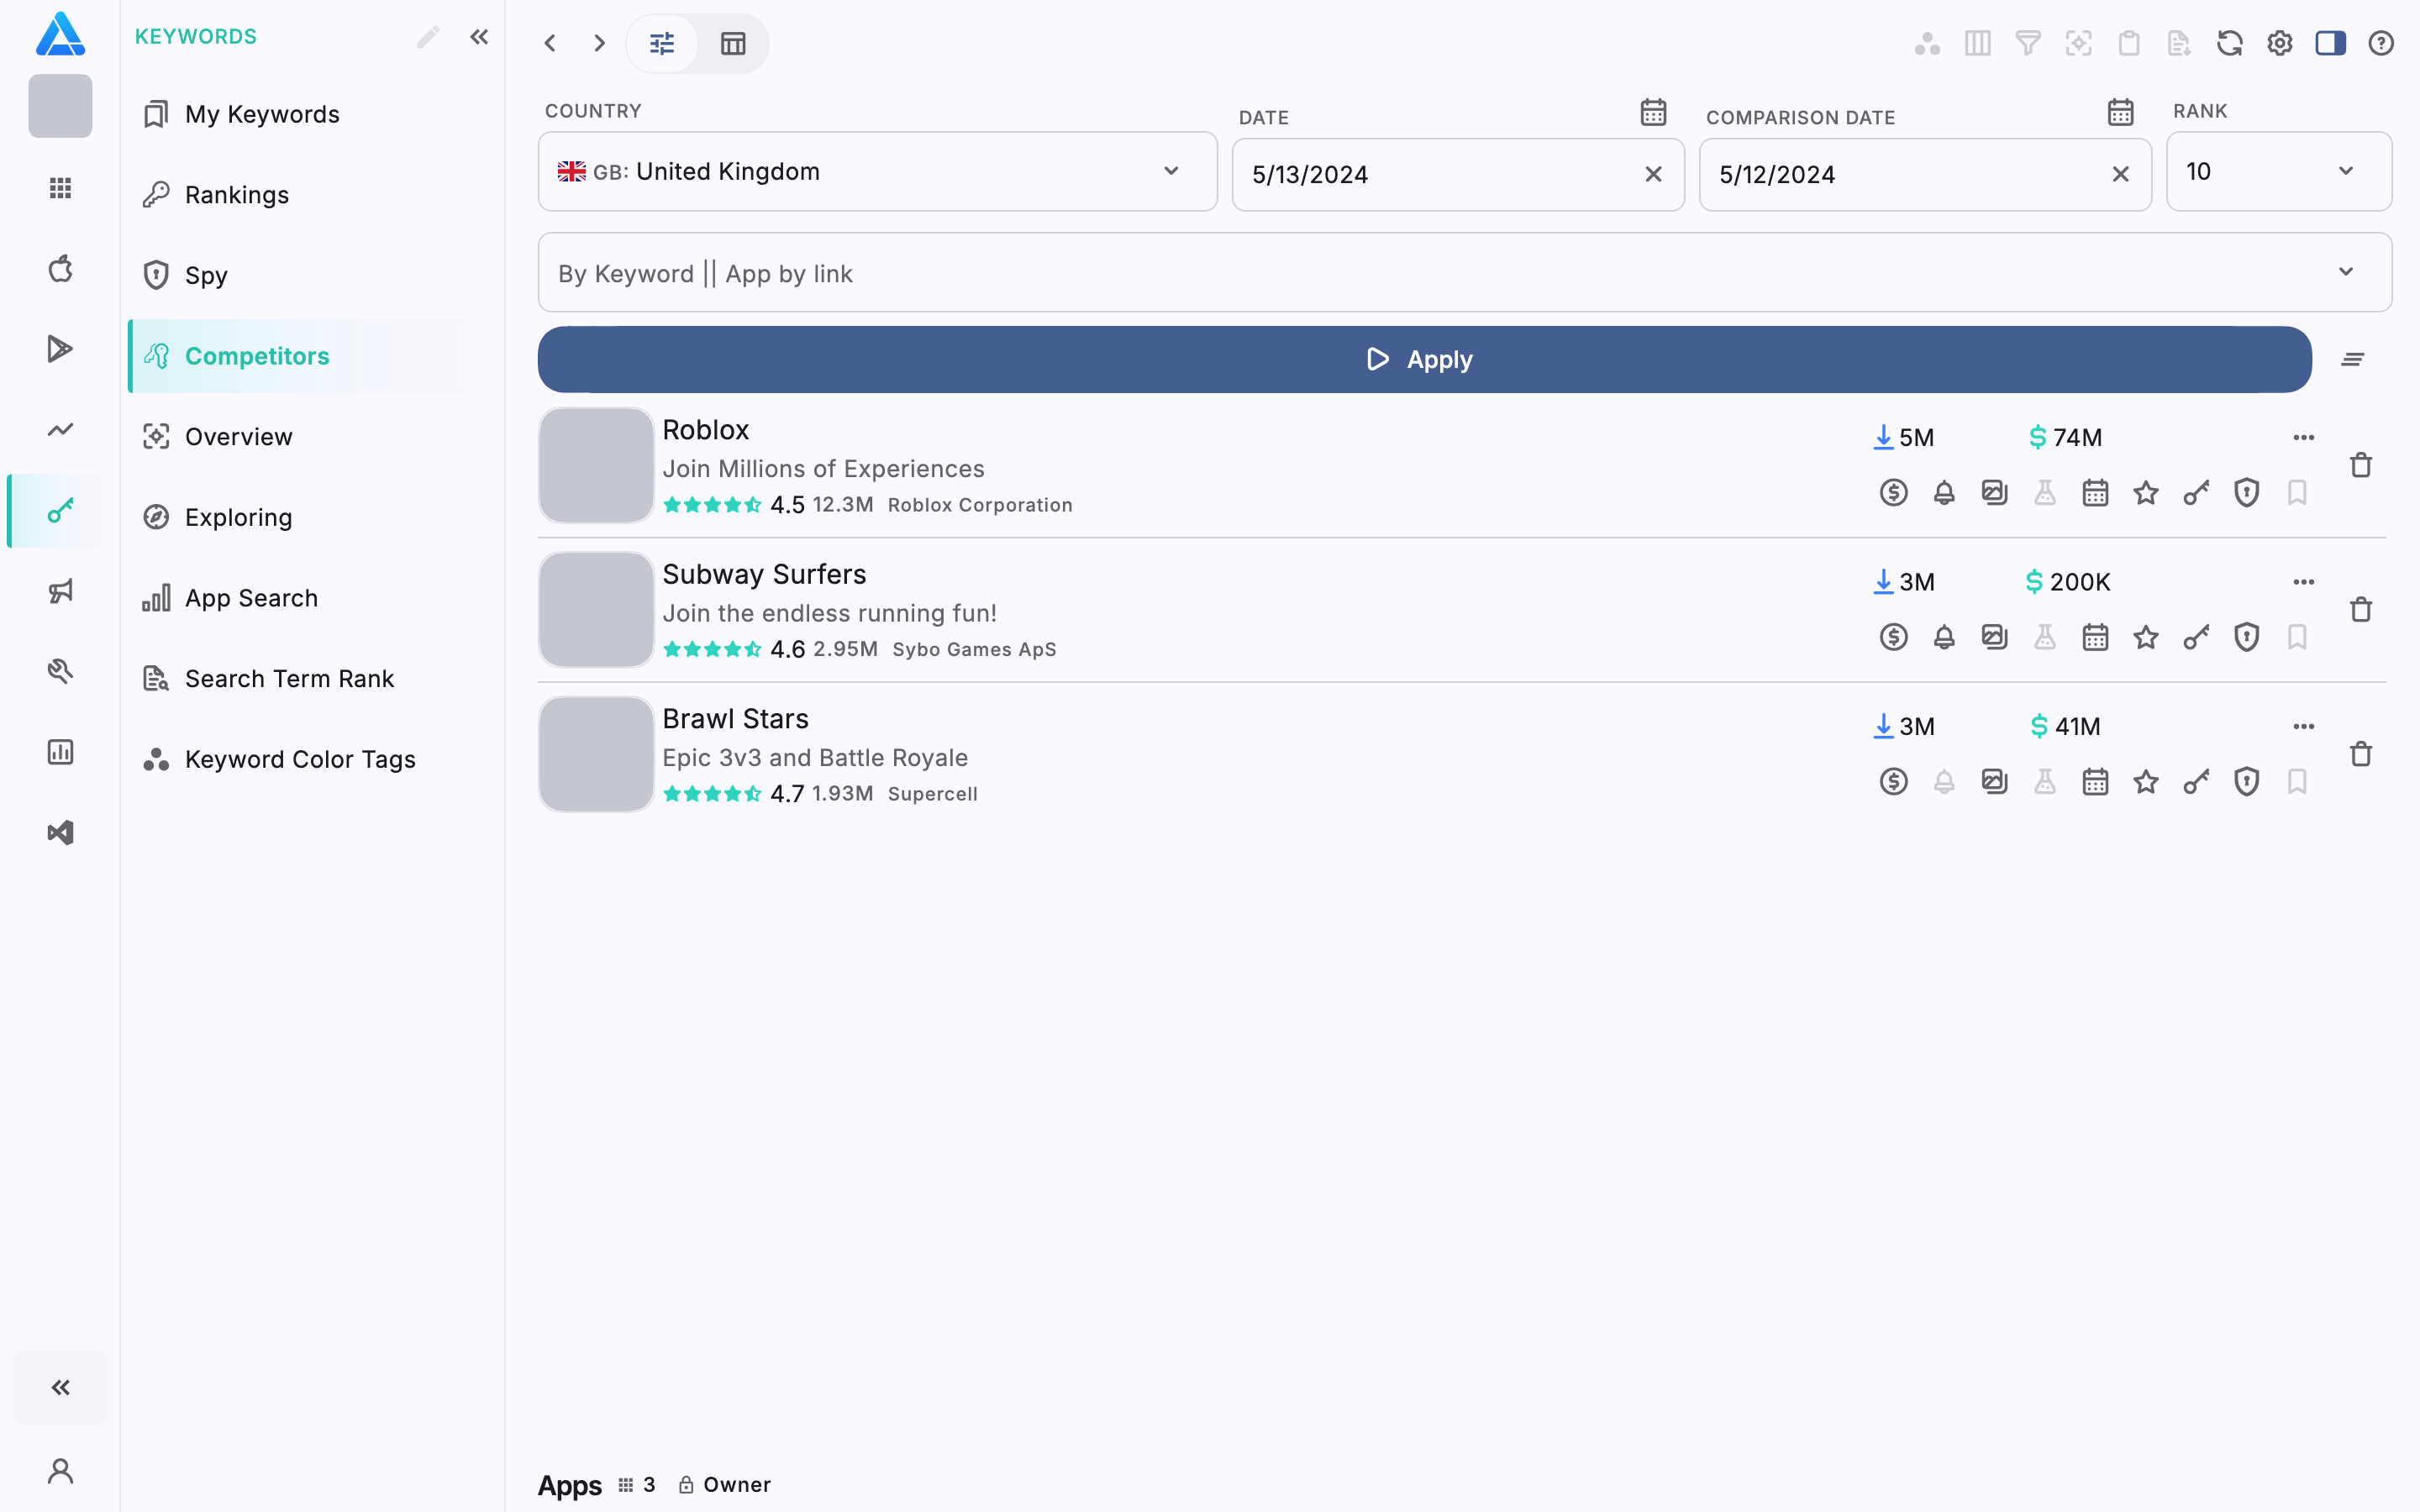Open the trend chart section in left rail
Viewport: 2420px width, 1512px height.
[60, 430]
